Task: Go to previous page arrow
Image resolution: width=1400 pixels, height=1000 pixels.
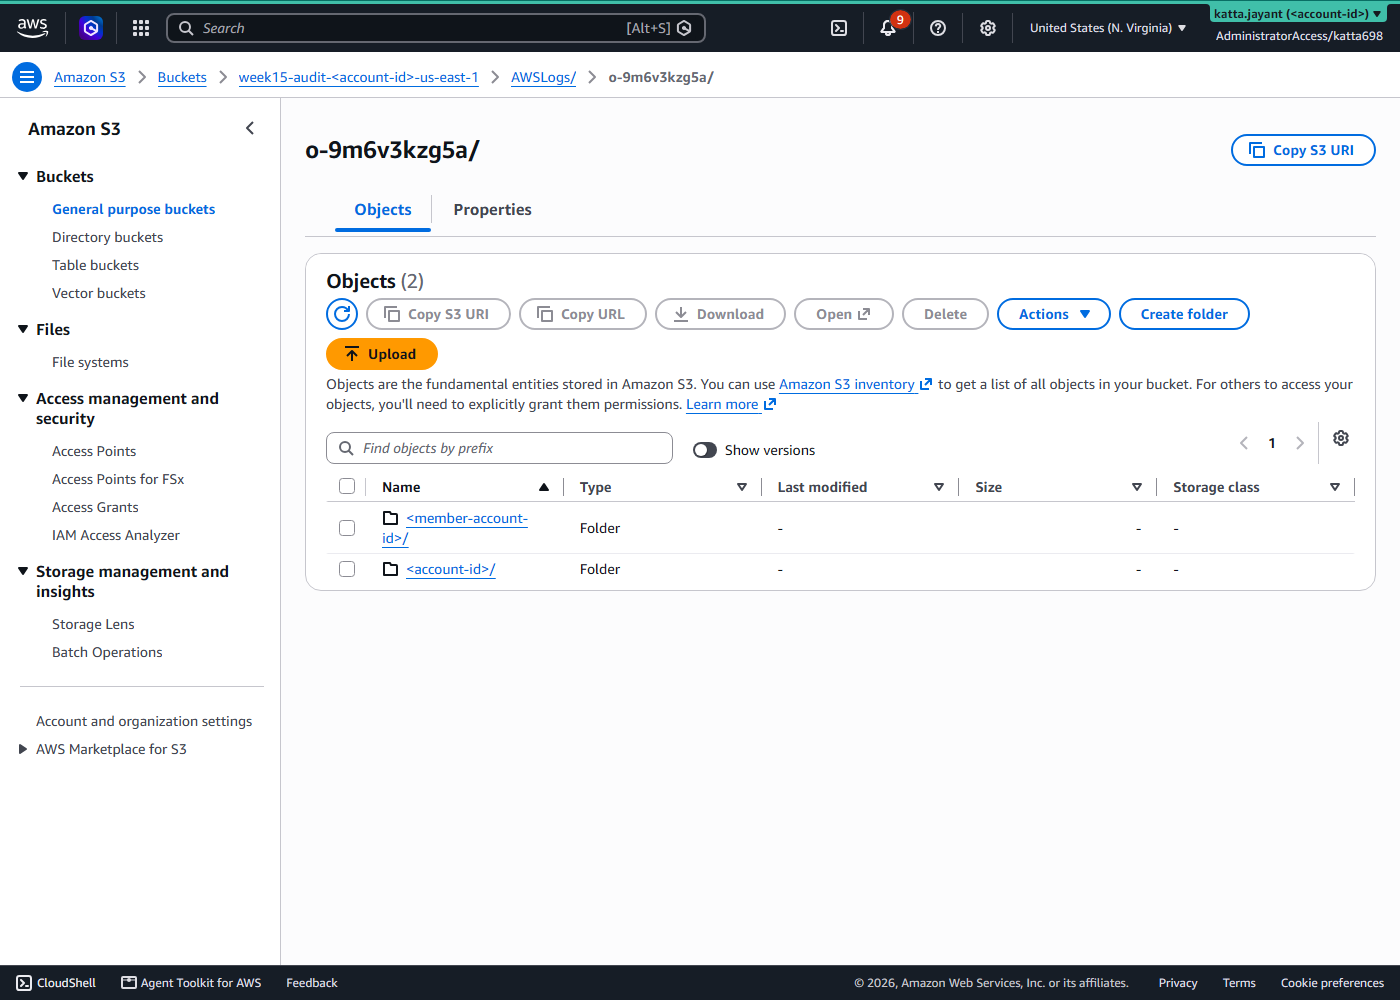Action: click(1244, 443)
